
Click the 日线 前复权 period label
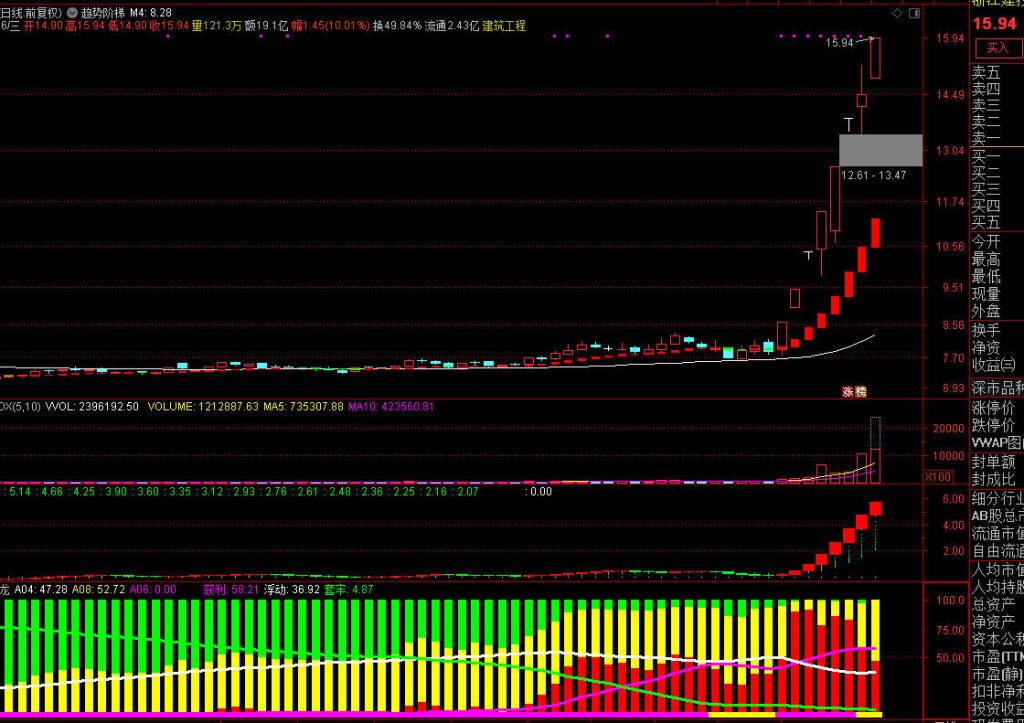[x=30, y=13]
